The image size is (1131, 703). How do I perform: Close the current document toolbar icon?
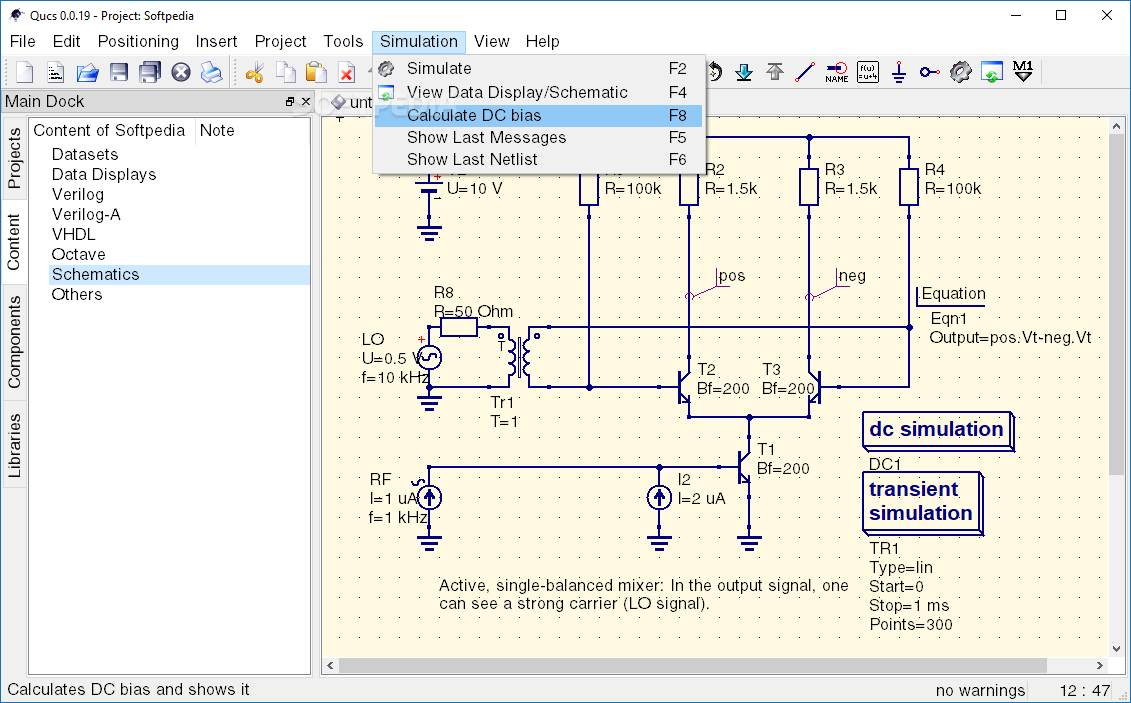click(181, 72)
